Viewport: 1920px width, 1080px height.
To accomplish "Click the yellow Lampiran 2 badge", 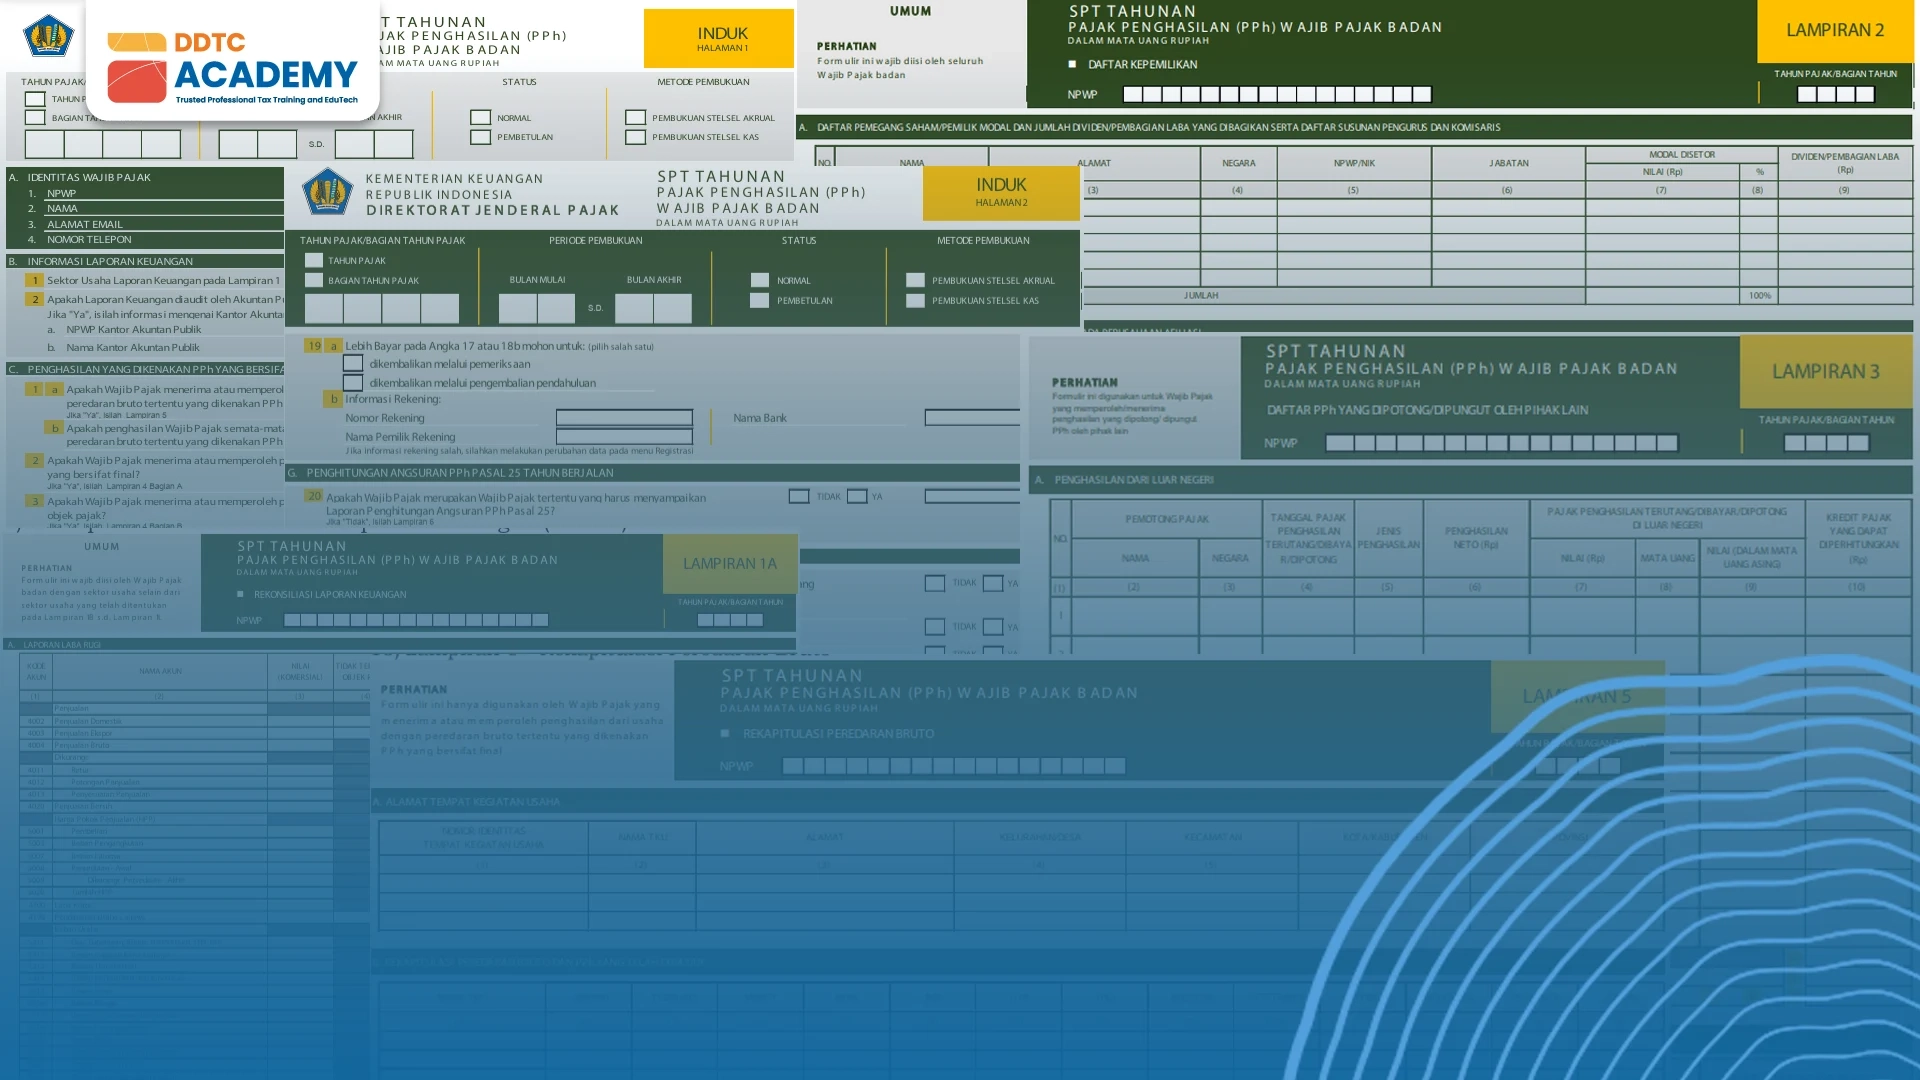I will tap(1834, 30).
